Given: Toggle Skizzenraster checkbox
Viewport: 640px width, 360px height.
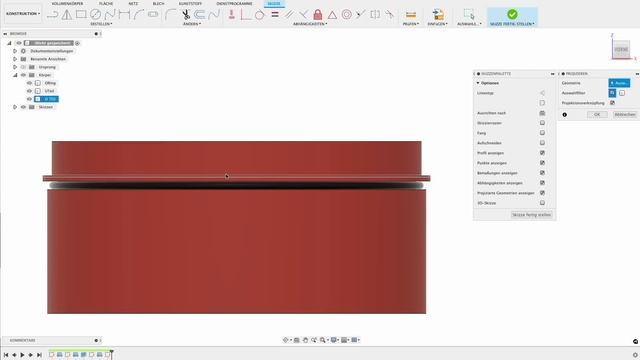Looking at the screenshot, I should (542, 123).
